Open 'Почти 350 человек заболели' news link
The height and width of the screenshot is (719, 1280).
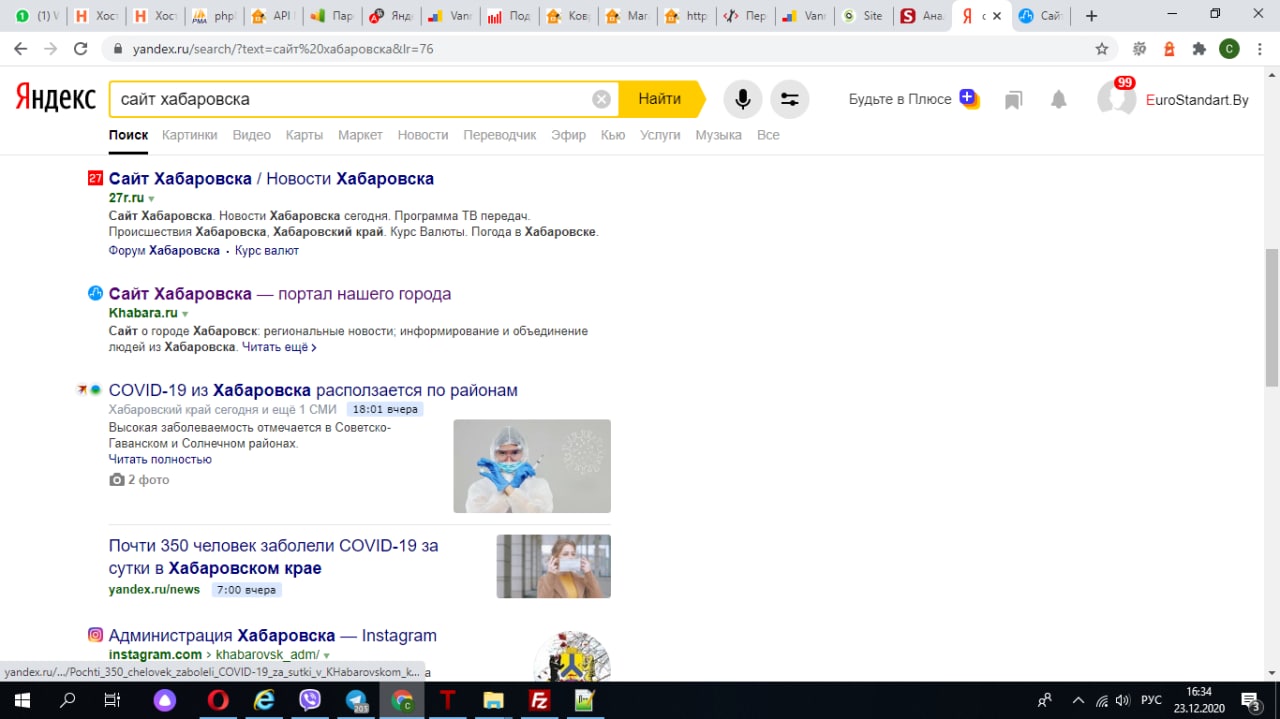[x=274, y=557]
